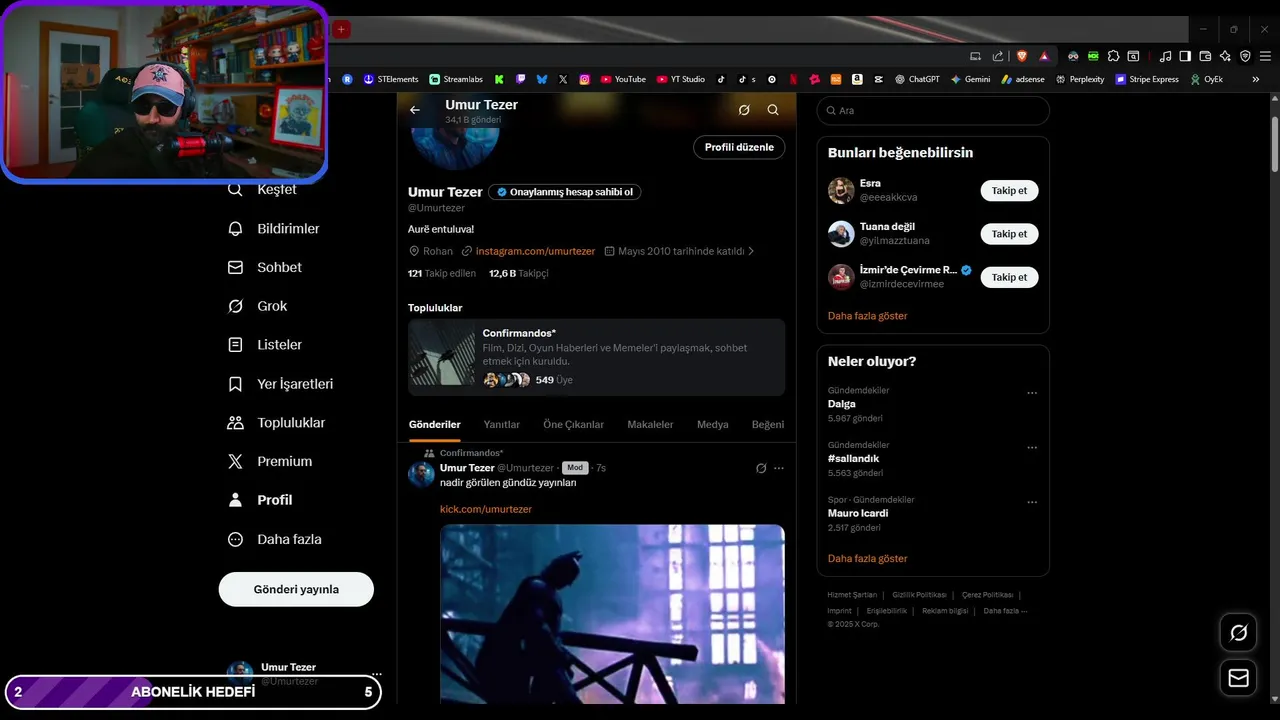Expand the Mayıs 2010 join date chevron

pyautogui.click(x=751, y=251)
